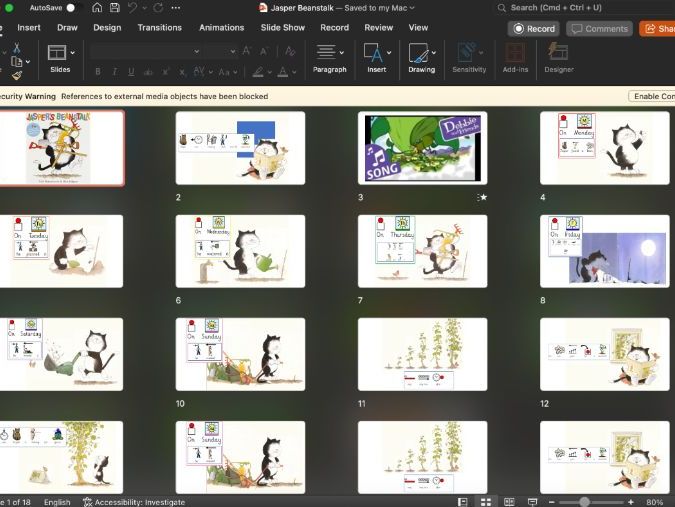This screenshot has height=507, width=675.
Task: Click the Slide Sorter grid view icon
Action: [486, 502]
